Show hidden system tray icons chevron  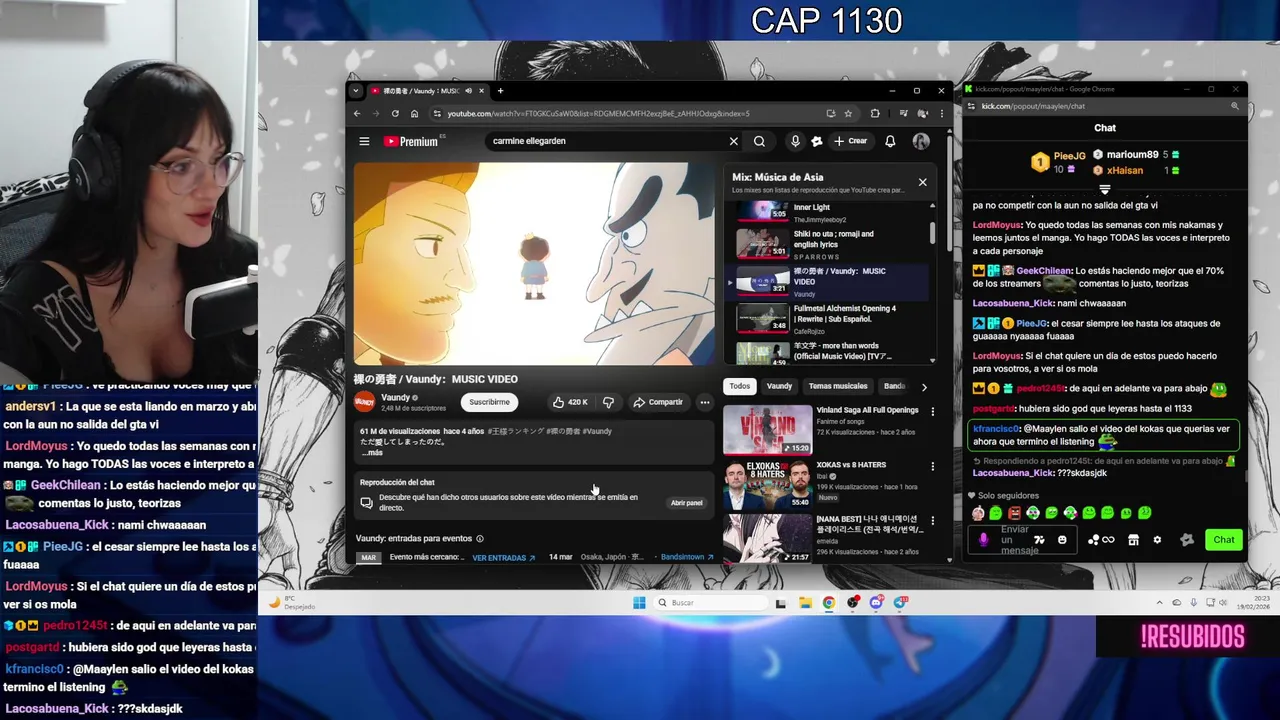click(x=1160, y=603)
